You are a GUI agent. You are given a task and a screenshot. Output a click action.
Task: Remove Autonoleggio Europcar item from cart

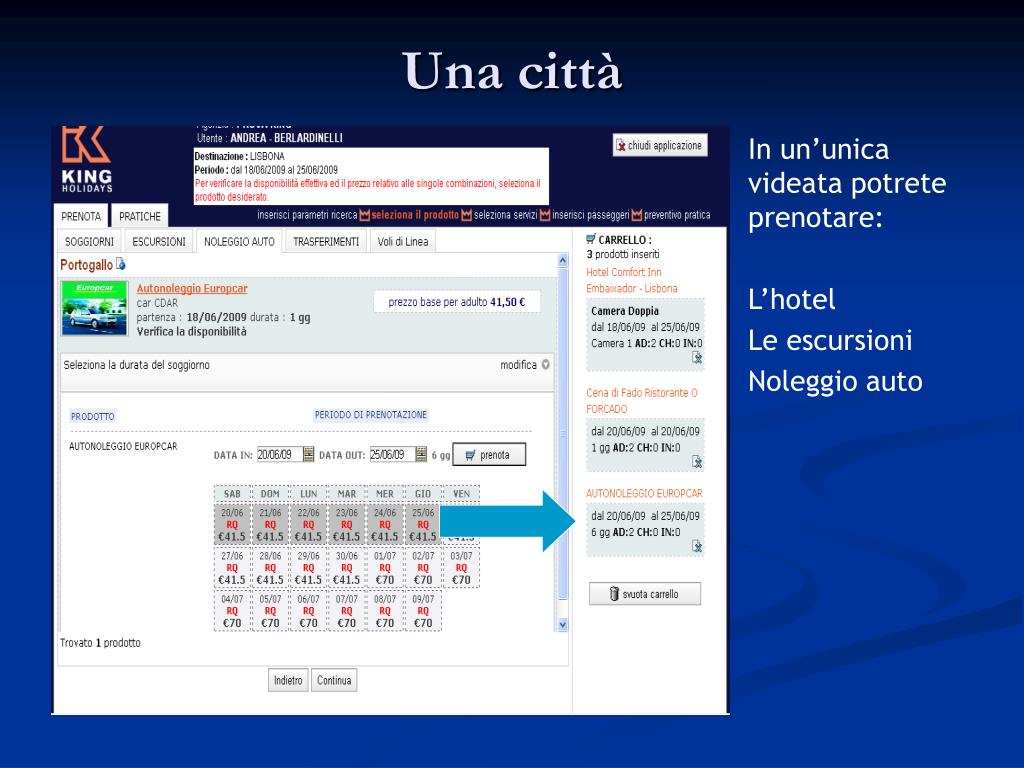coord(697,546)
